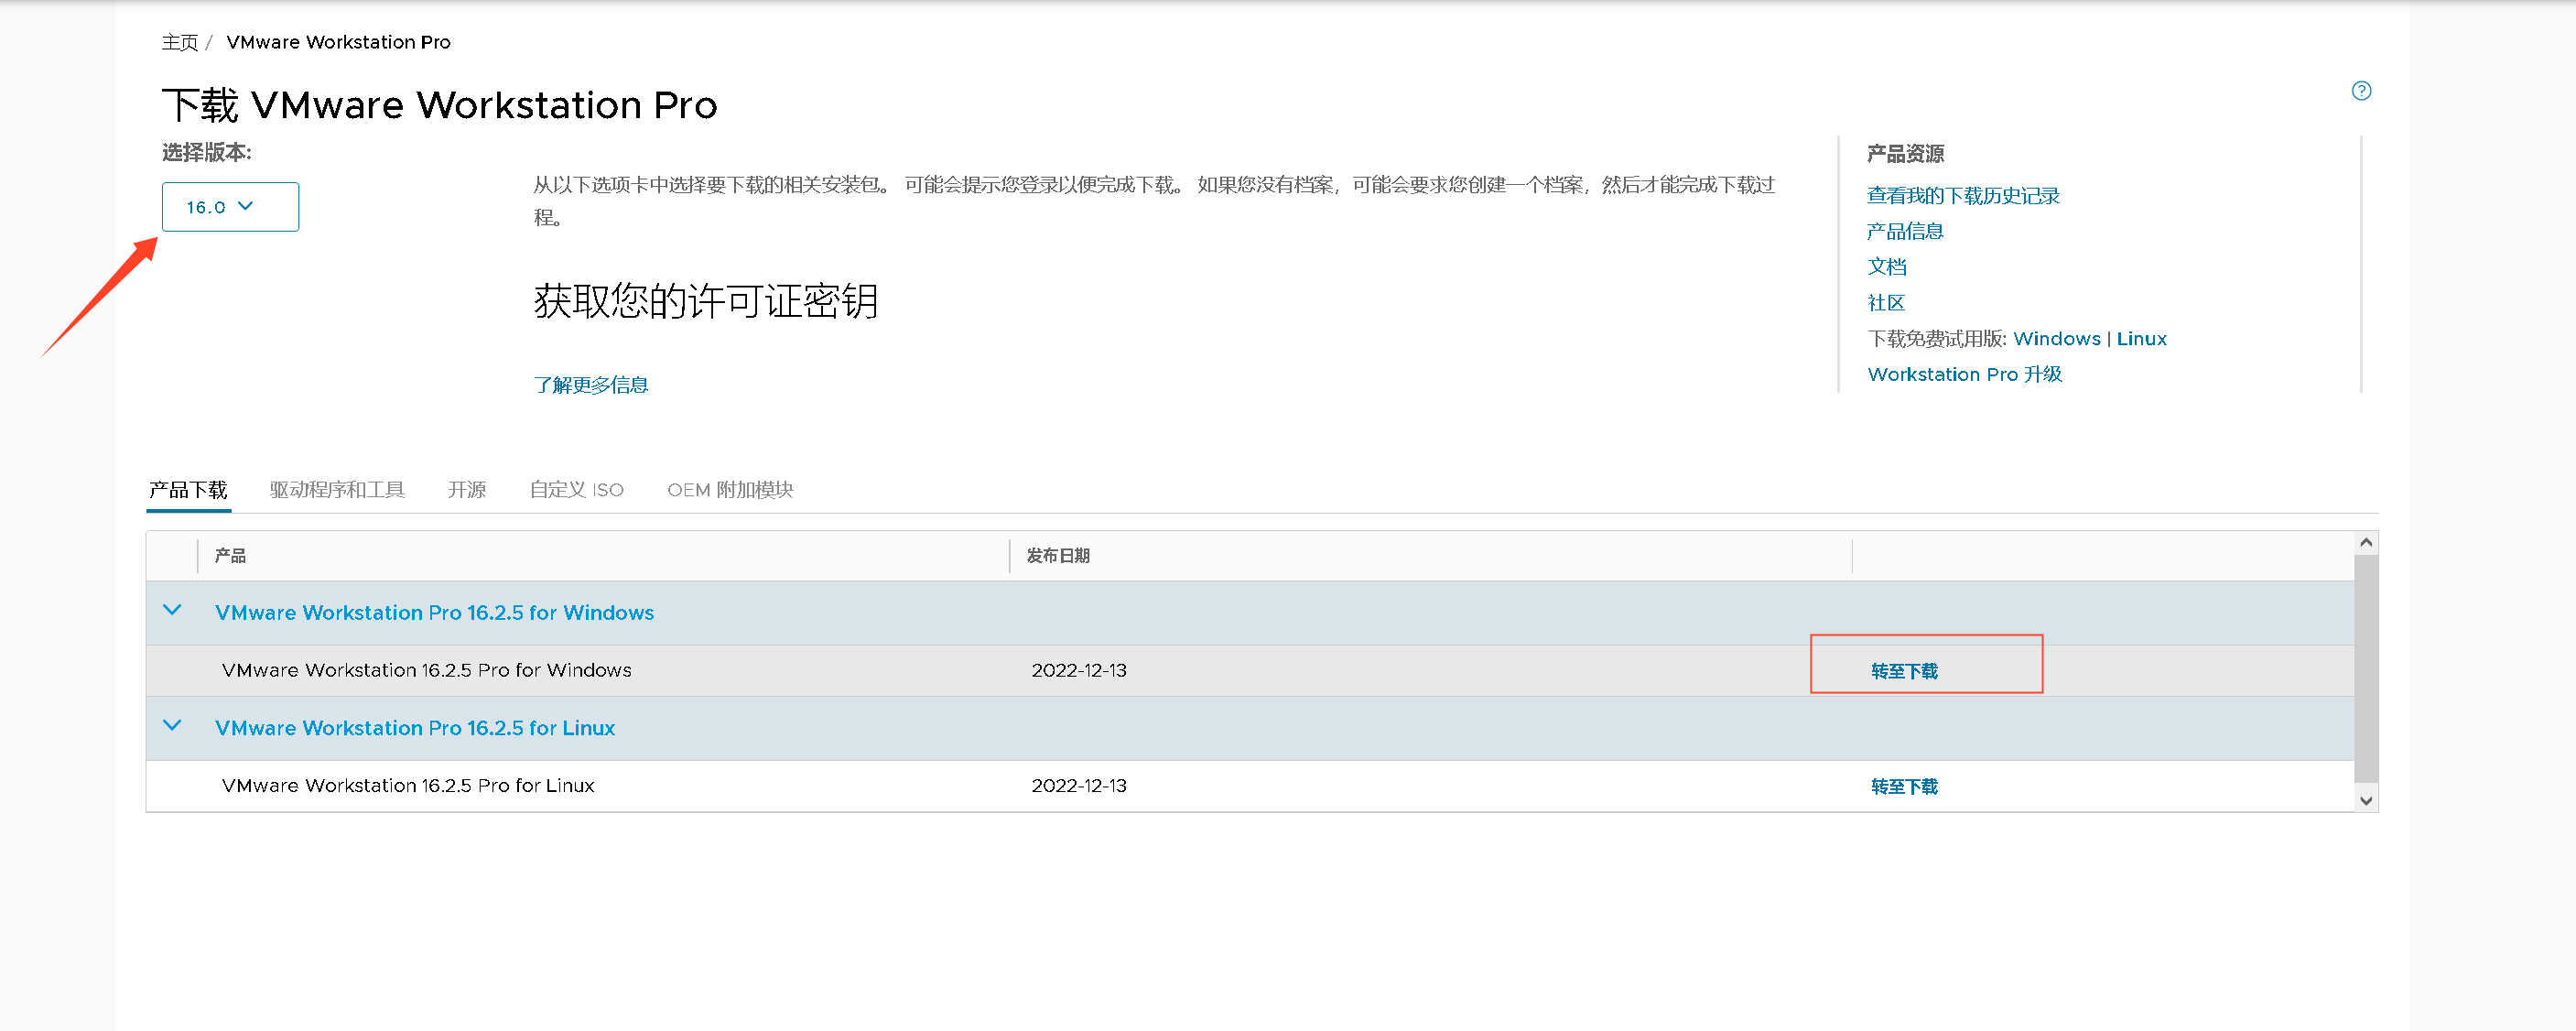Screen dimensions: 2576x1031
Task: Open the 文档 link
Action: click(1886, 267)
